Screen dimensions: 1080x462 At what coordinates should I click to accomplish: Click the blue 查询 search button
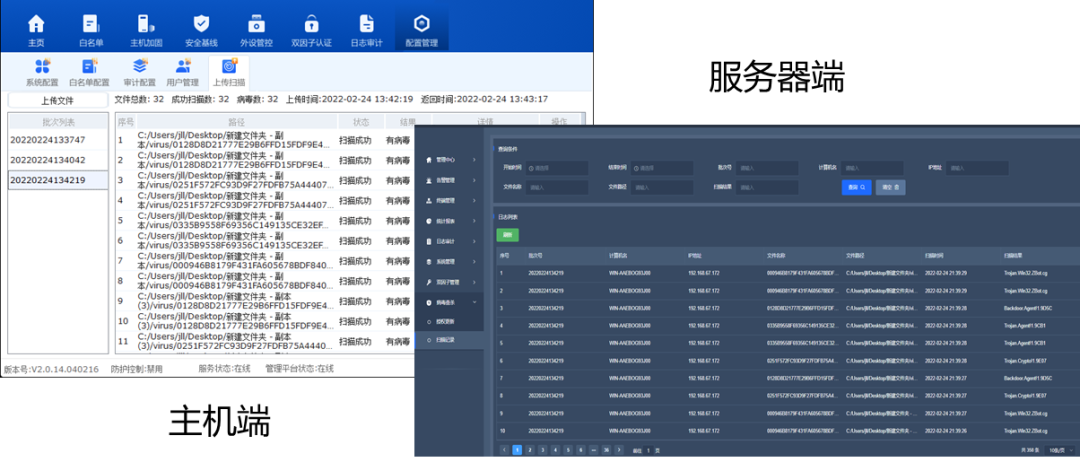pos(856,187)
